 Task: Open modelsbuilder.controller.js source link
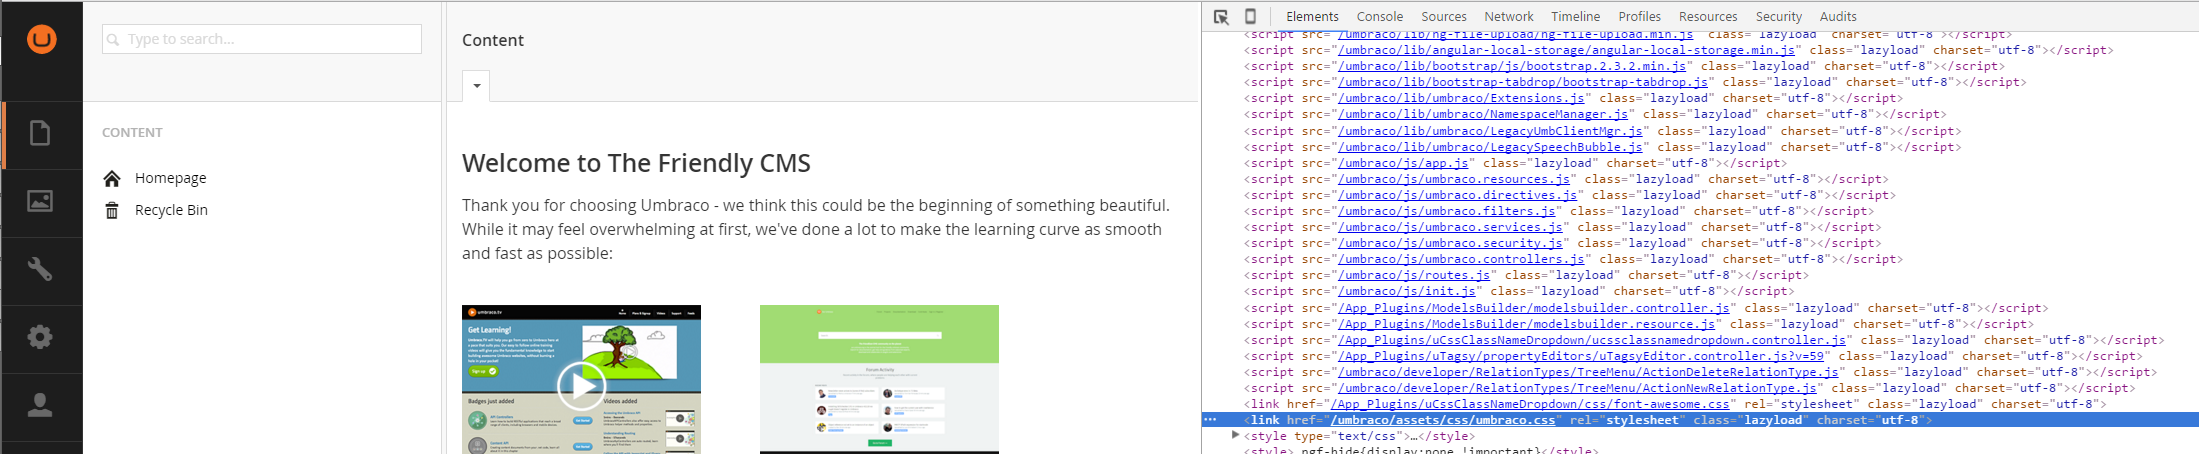1534,308
